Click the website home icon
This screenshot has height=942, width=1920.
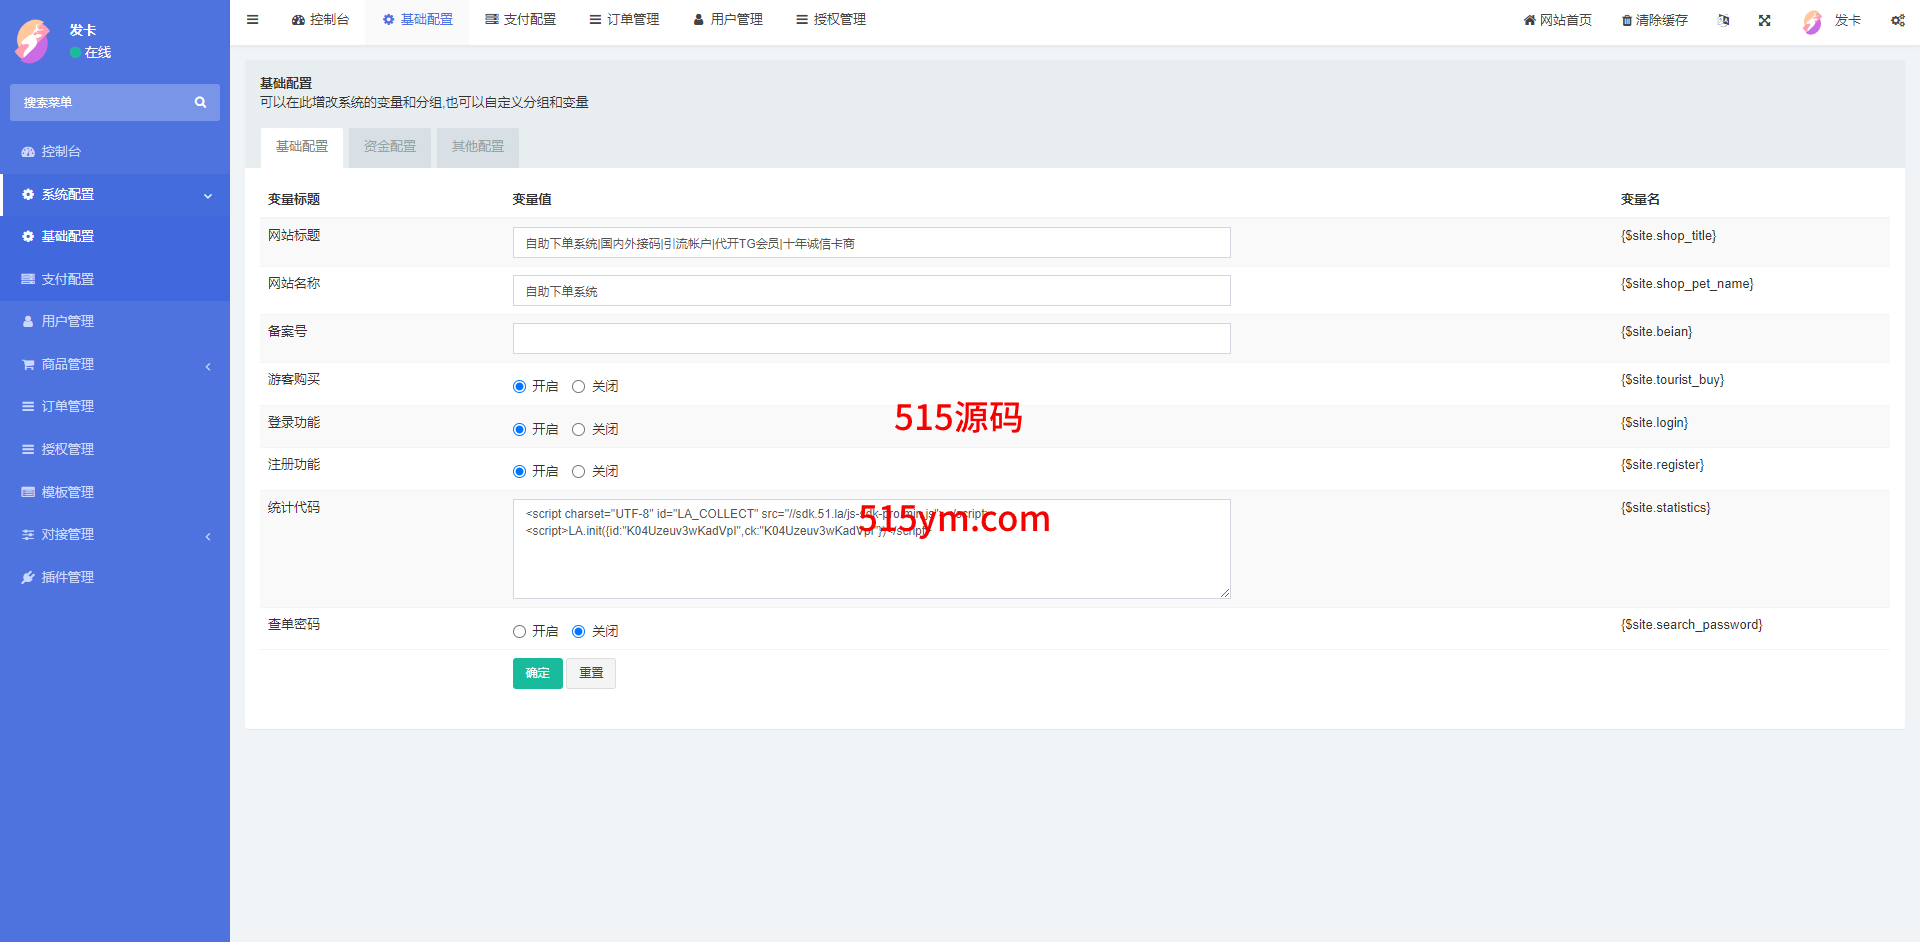pyautogui.click(x=1529, y=20)
